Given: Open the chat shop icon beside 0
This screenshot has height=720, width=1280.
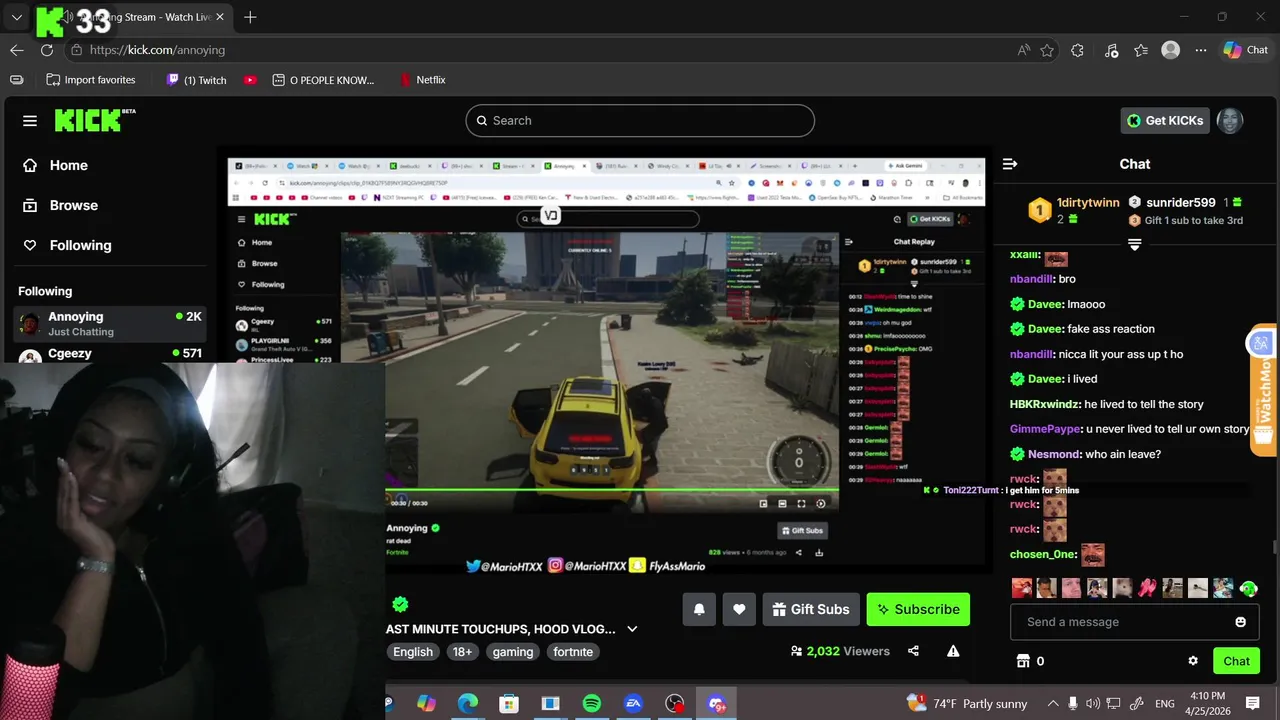Looking at the screenshot, I should tap(1022, 661).
